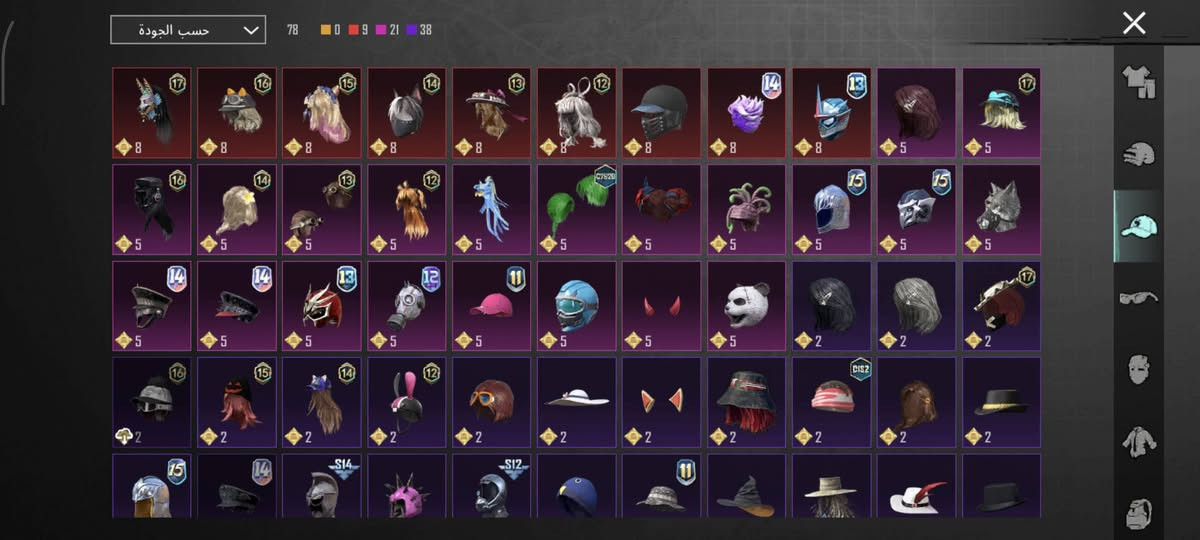The width and height of the screenshot is (1200, 540).
Task: Filter by purple rarity count 38
Action: coord(420,30)
